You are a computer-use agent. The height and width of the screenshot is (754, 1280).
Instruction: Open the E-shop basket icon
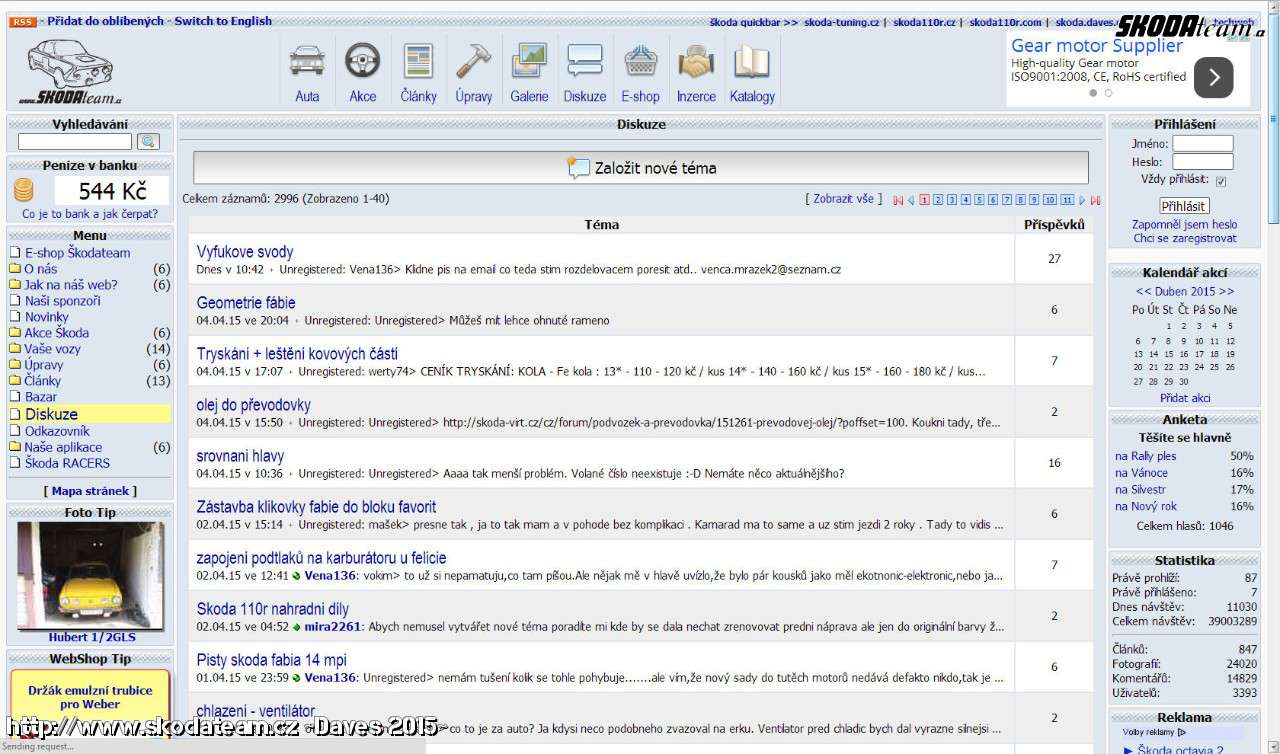click(x=640, y=61)
